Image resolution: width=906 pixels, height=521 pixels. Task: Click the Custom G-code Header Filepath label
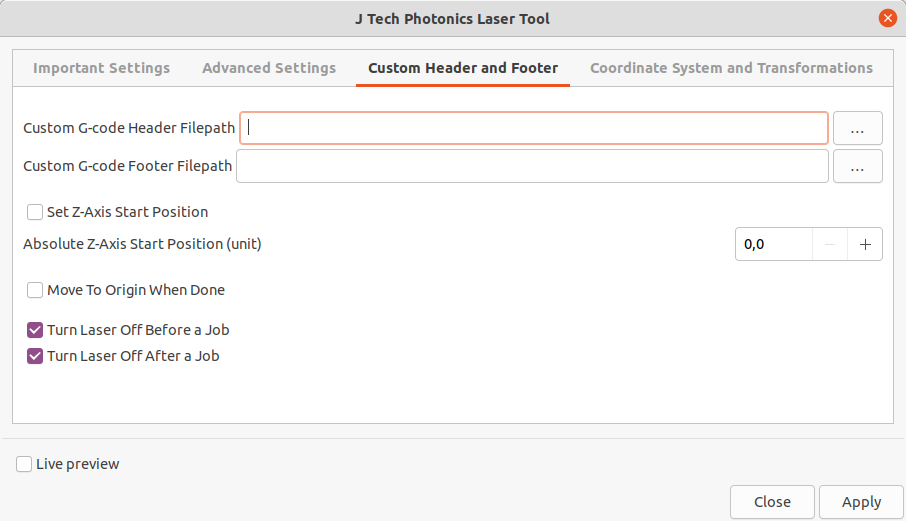[x=129, y=128]
